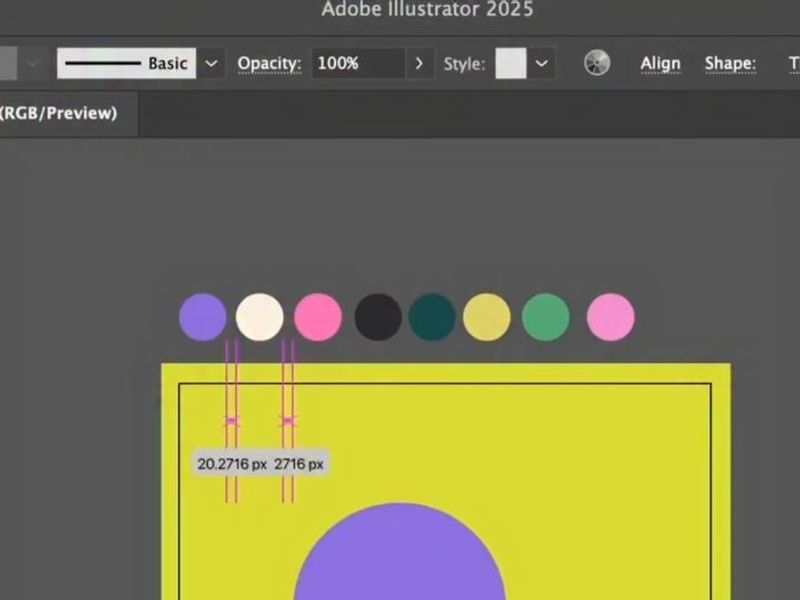
Task: Open the Opacity slider arrow
Action: pos(420,64)
